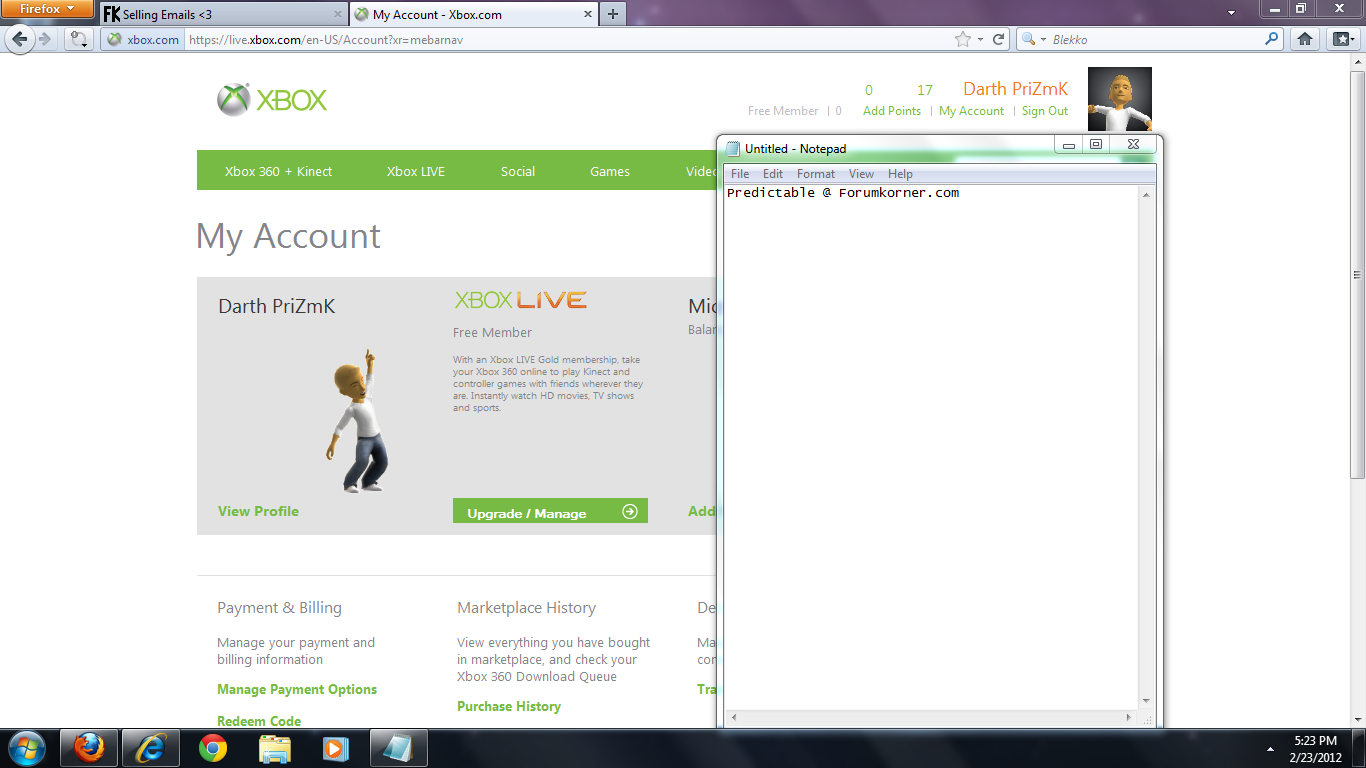Select the Notepad taskbar button
Screen dimensions: 1366x768
399,748
